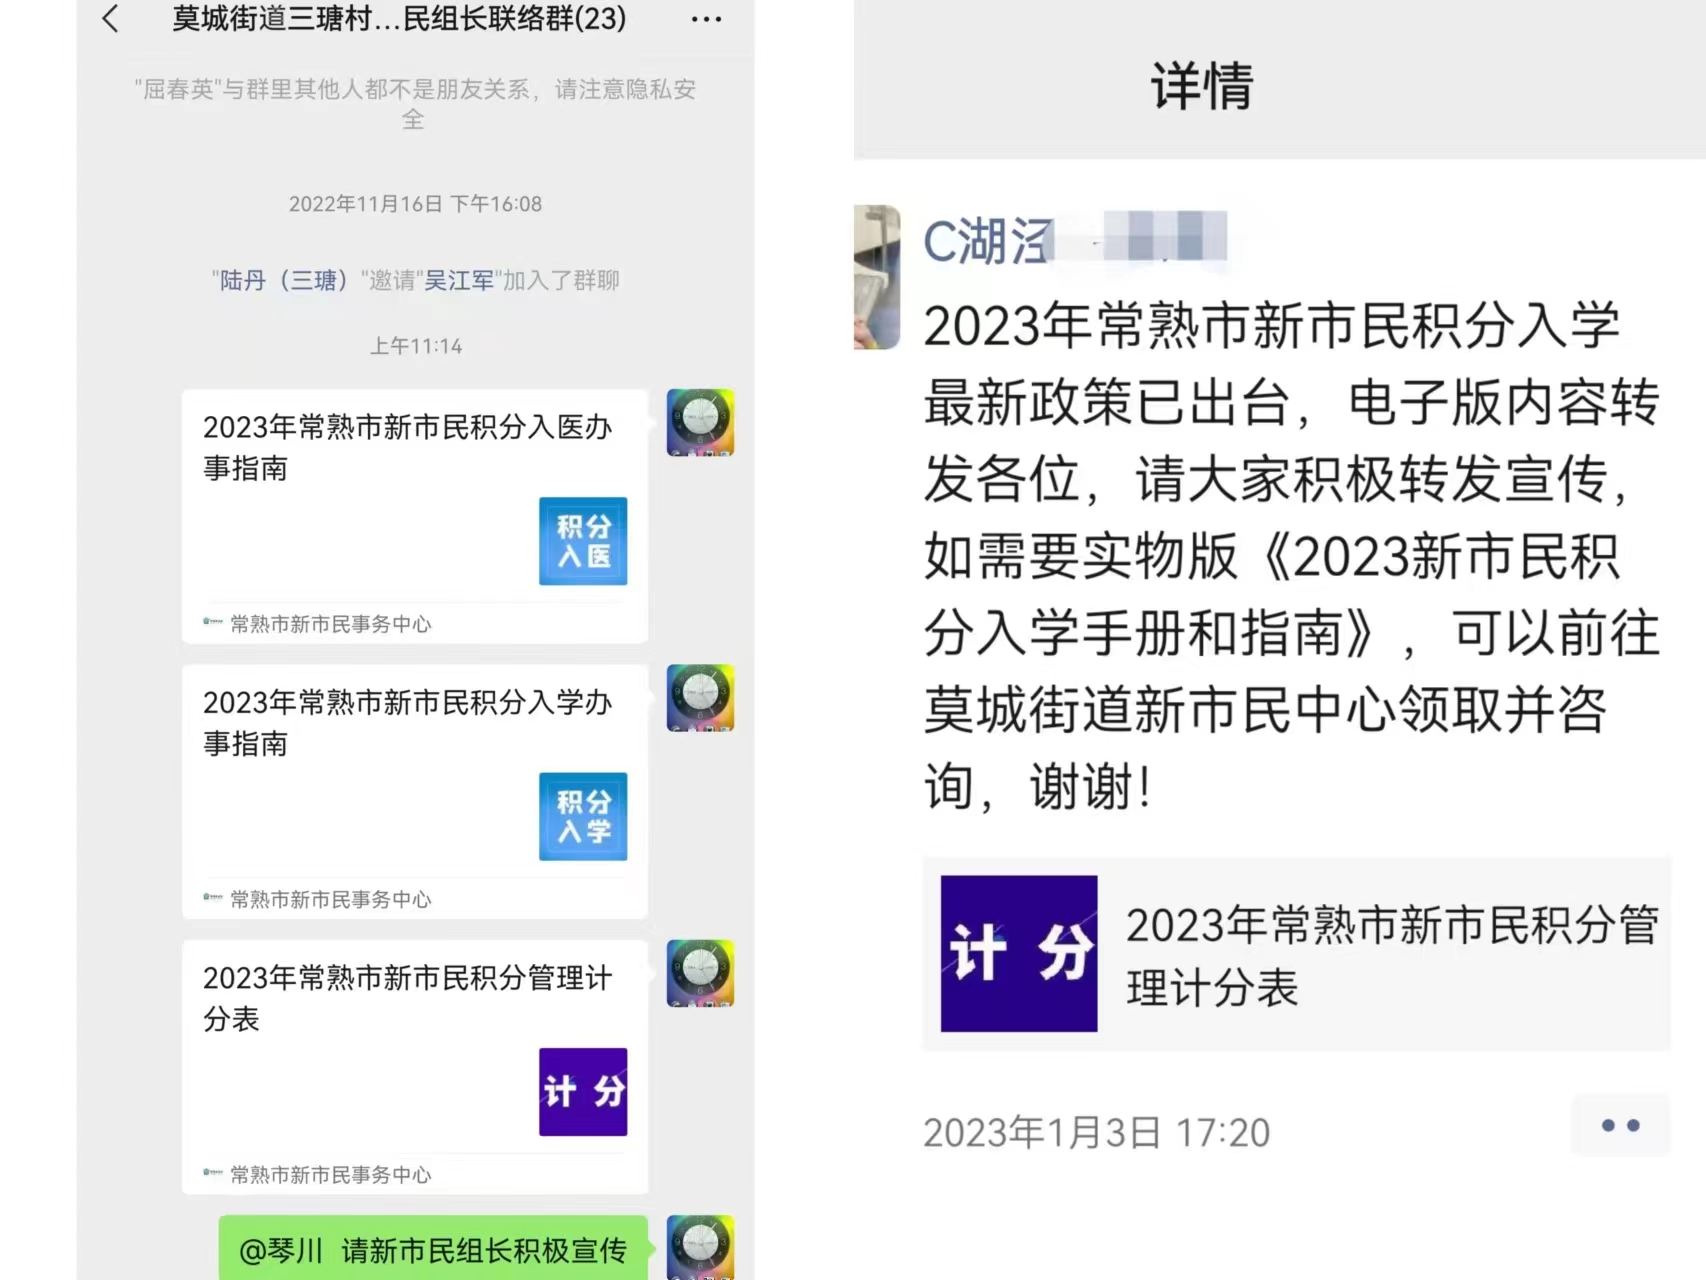Tap the green @琴川 message bubble
1706x1280 pixels.
coord(433,1249)
